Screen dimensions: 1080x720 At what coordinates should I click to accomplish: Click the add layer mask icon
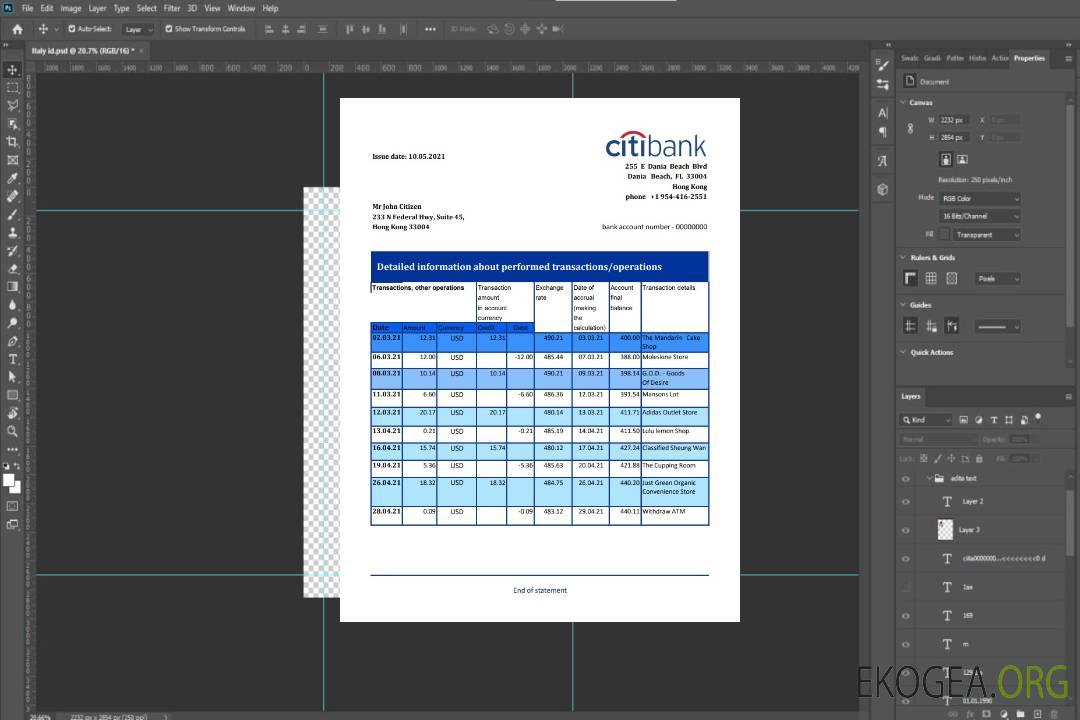click(x=986, y=714)
